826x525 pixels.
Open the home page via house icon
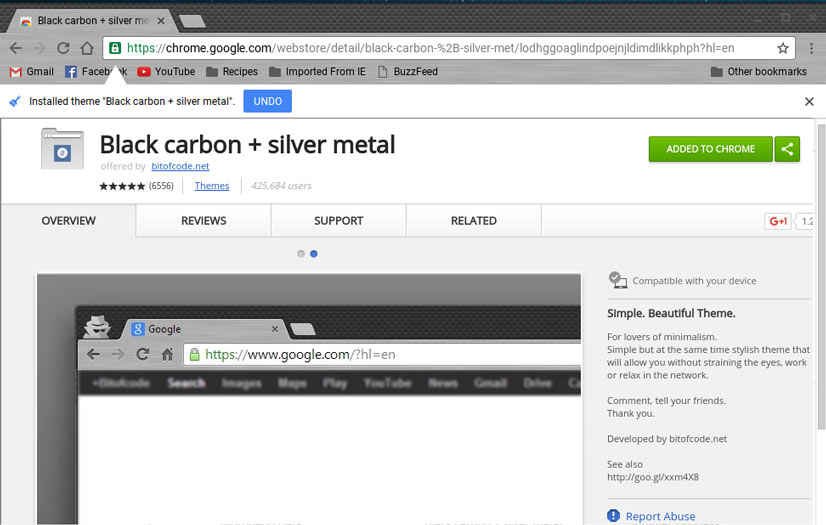point(87,48)
